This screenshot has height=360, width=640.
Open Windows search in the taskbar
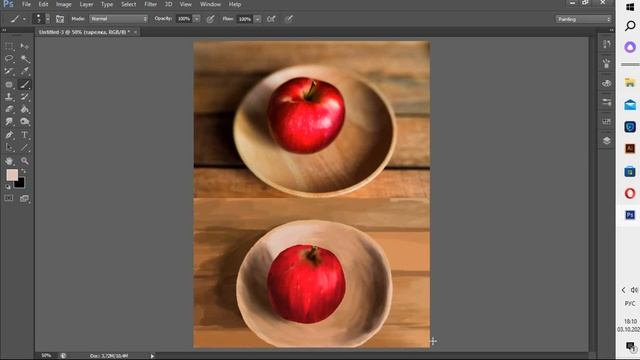point(630,26)
